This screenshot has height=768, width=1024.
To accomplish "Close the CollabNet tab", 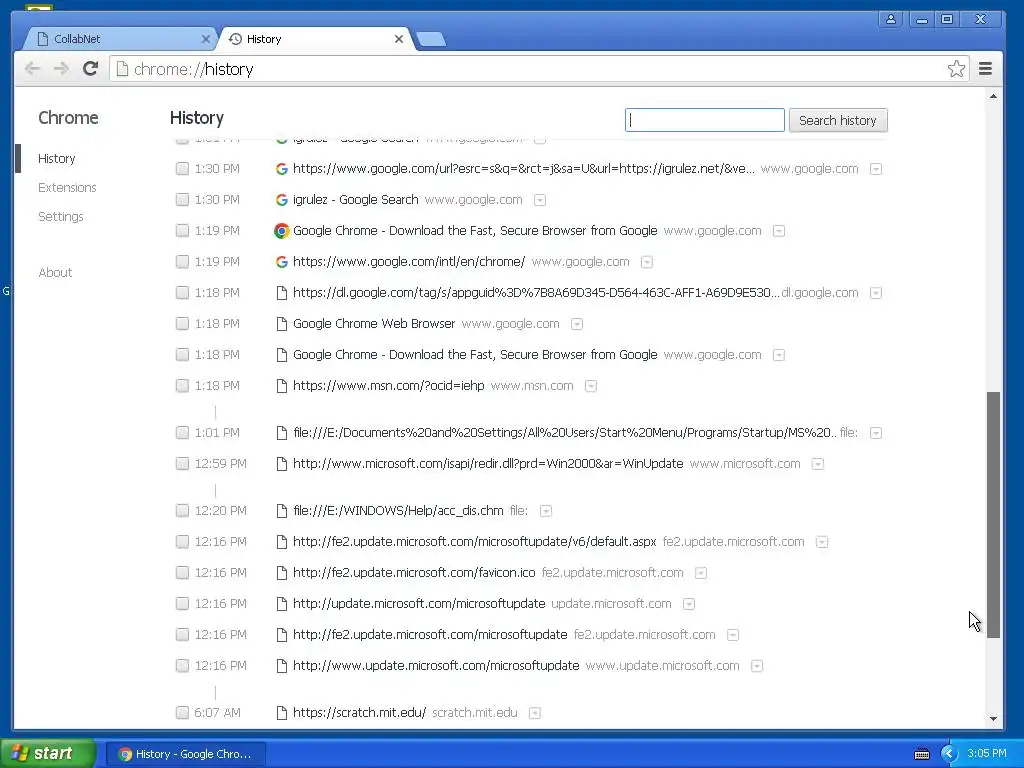I will (x=205, y=39).
